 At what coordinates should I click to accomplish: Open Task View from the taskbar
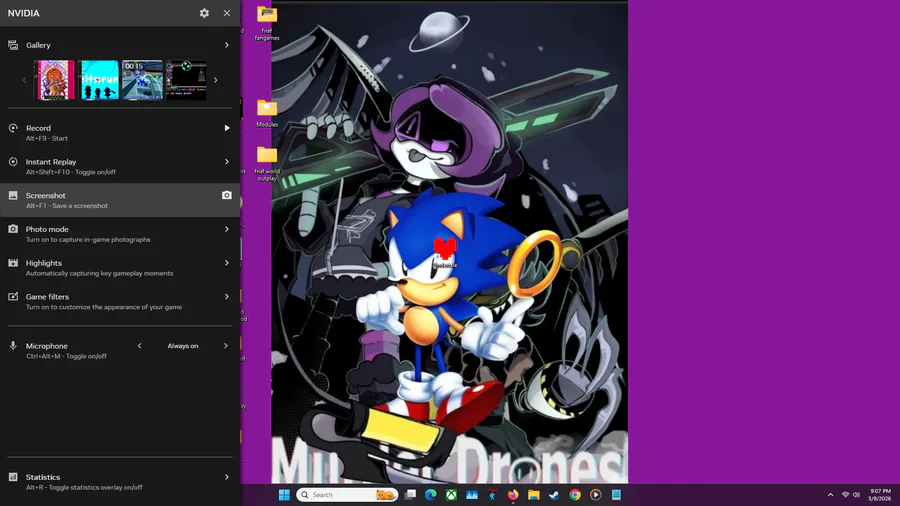pos(410,495)
